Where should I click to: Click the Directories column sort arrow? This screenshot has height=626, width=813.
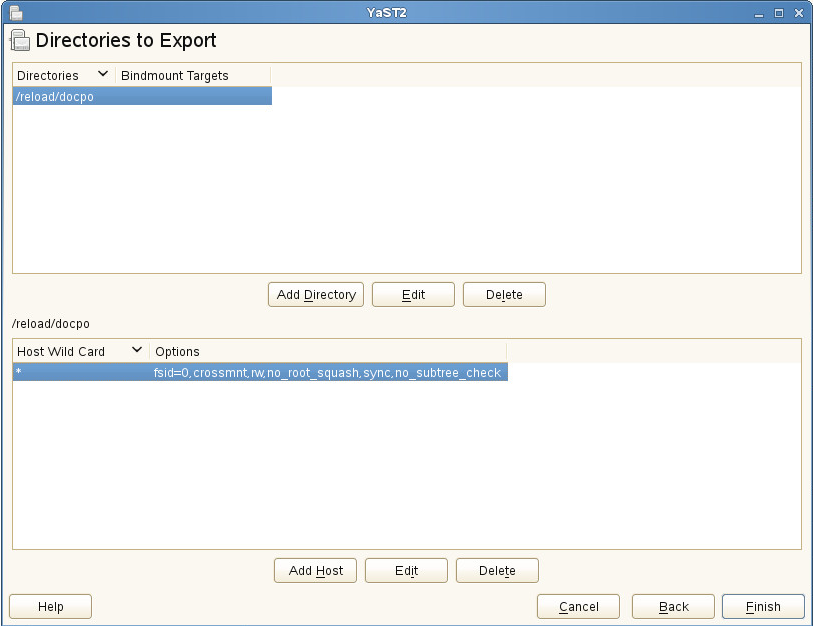click(x=103, y=75)
